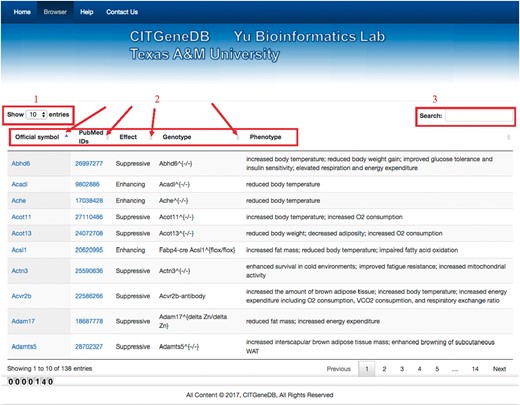The height and width of the screenshot is (406, 520).
Task: Open the Contact Us nav item
Action: pos(122,12)
